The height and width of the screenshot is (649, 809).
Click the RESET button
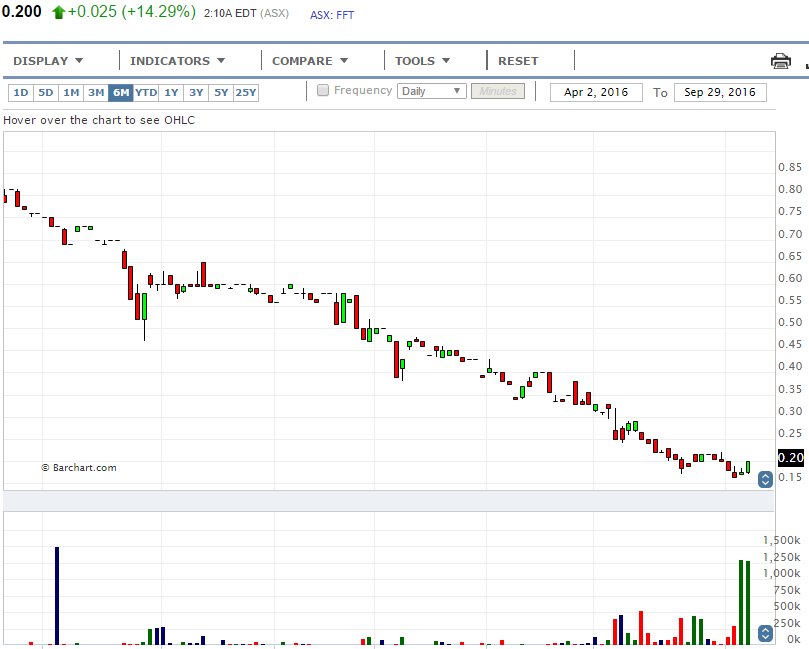pos(518,61)
